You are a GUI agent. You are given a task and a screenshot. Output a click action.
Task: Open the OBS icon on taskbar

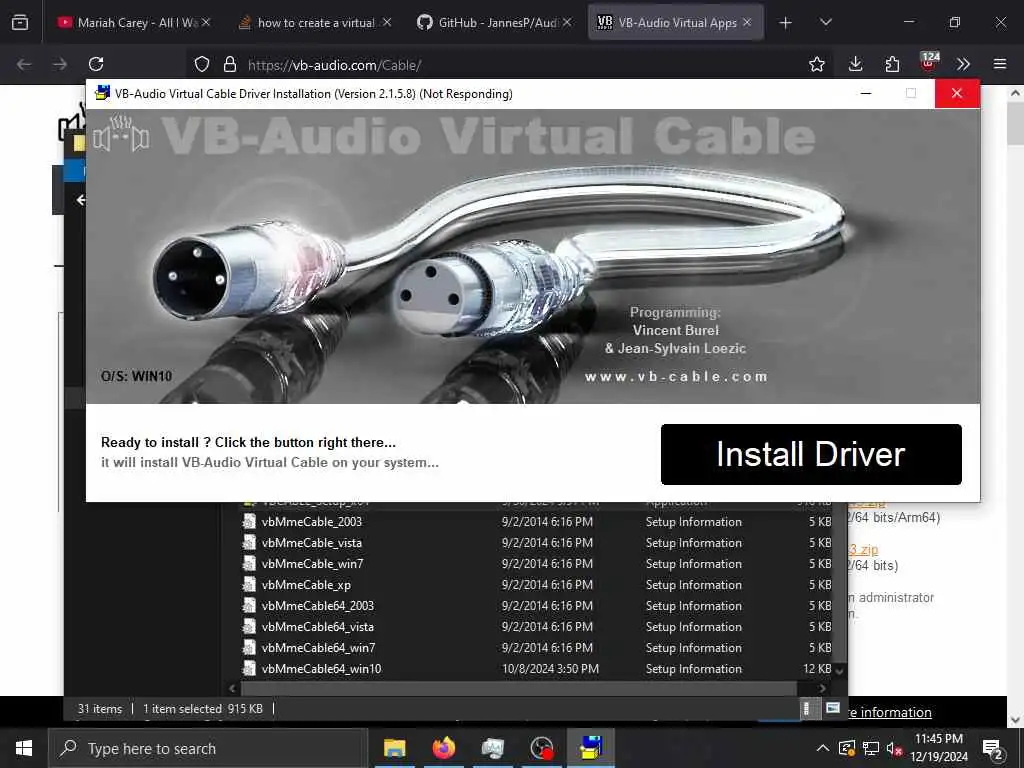[541, 748]
